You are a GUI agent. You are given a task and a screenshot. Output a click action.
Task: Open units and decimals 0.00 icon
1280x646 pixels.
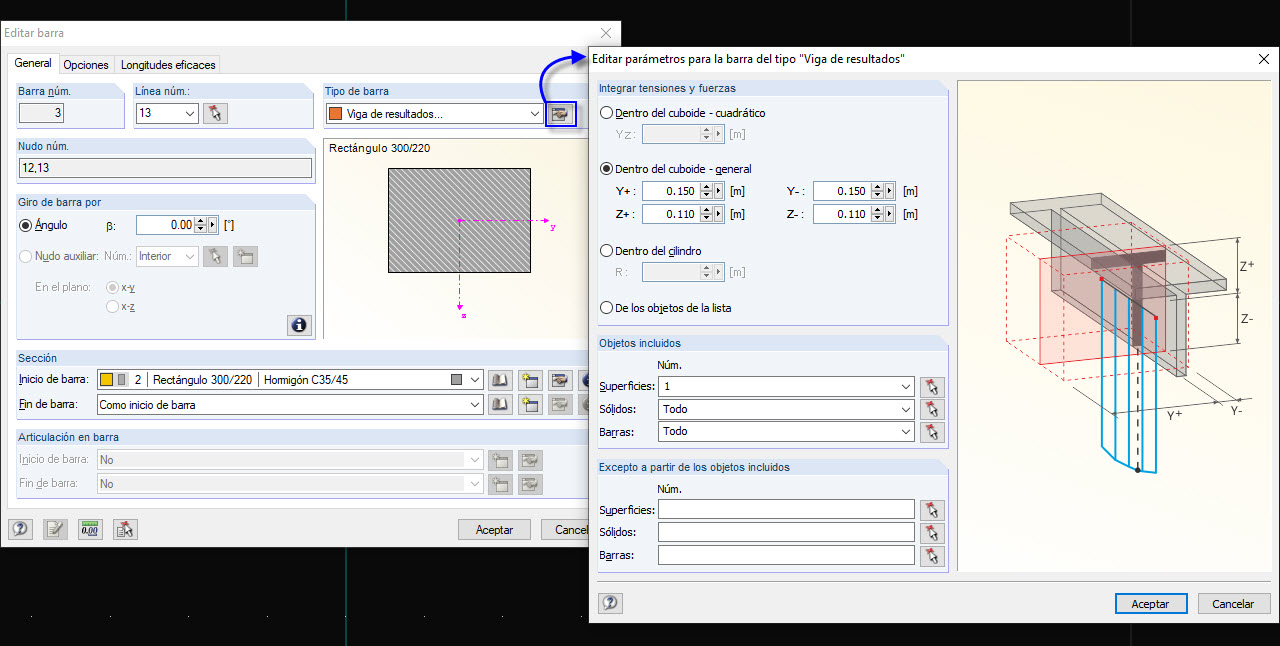[x=90, y=530]
